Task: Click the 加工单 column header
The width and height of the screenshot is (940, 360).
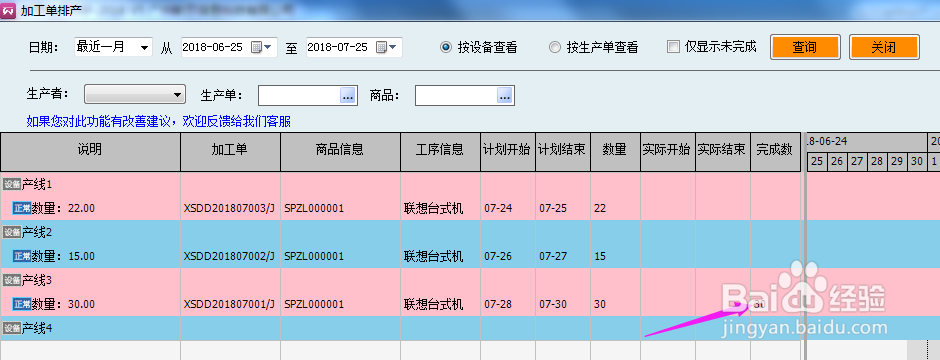Action: tap(230, 152)
